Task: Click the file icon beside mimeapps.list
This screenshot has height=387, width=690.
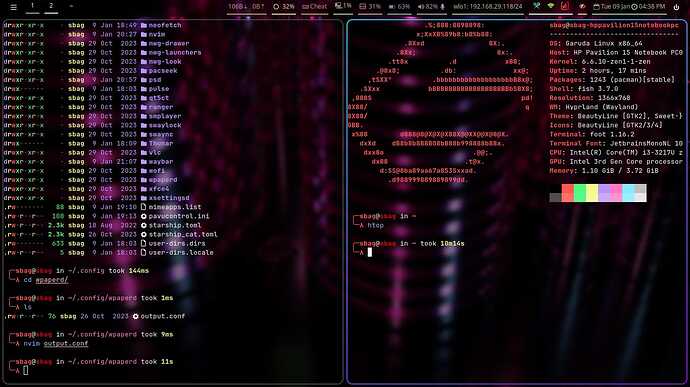Action: coord(143,207)
